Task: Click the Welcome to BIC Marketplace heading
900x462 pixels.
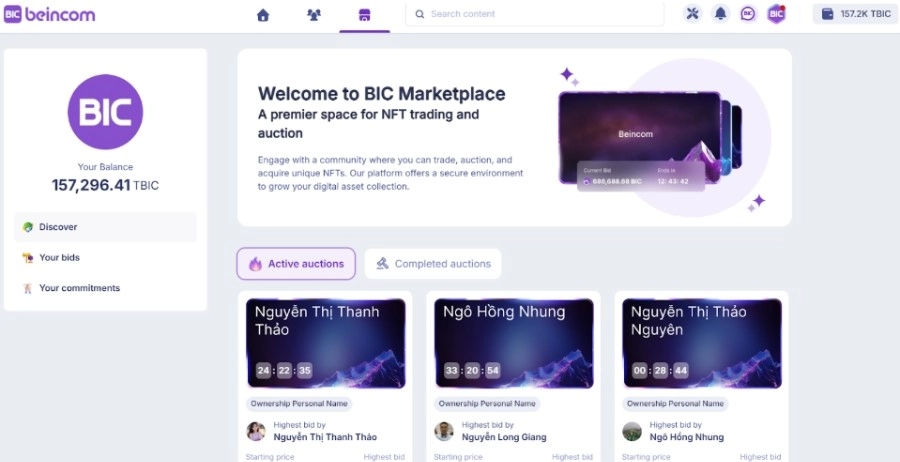Action: 382,94
